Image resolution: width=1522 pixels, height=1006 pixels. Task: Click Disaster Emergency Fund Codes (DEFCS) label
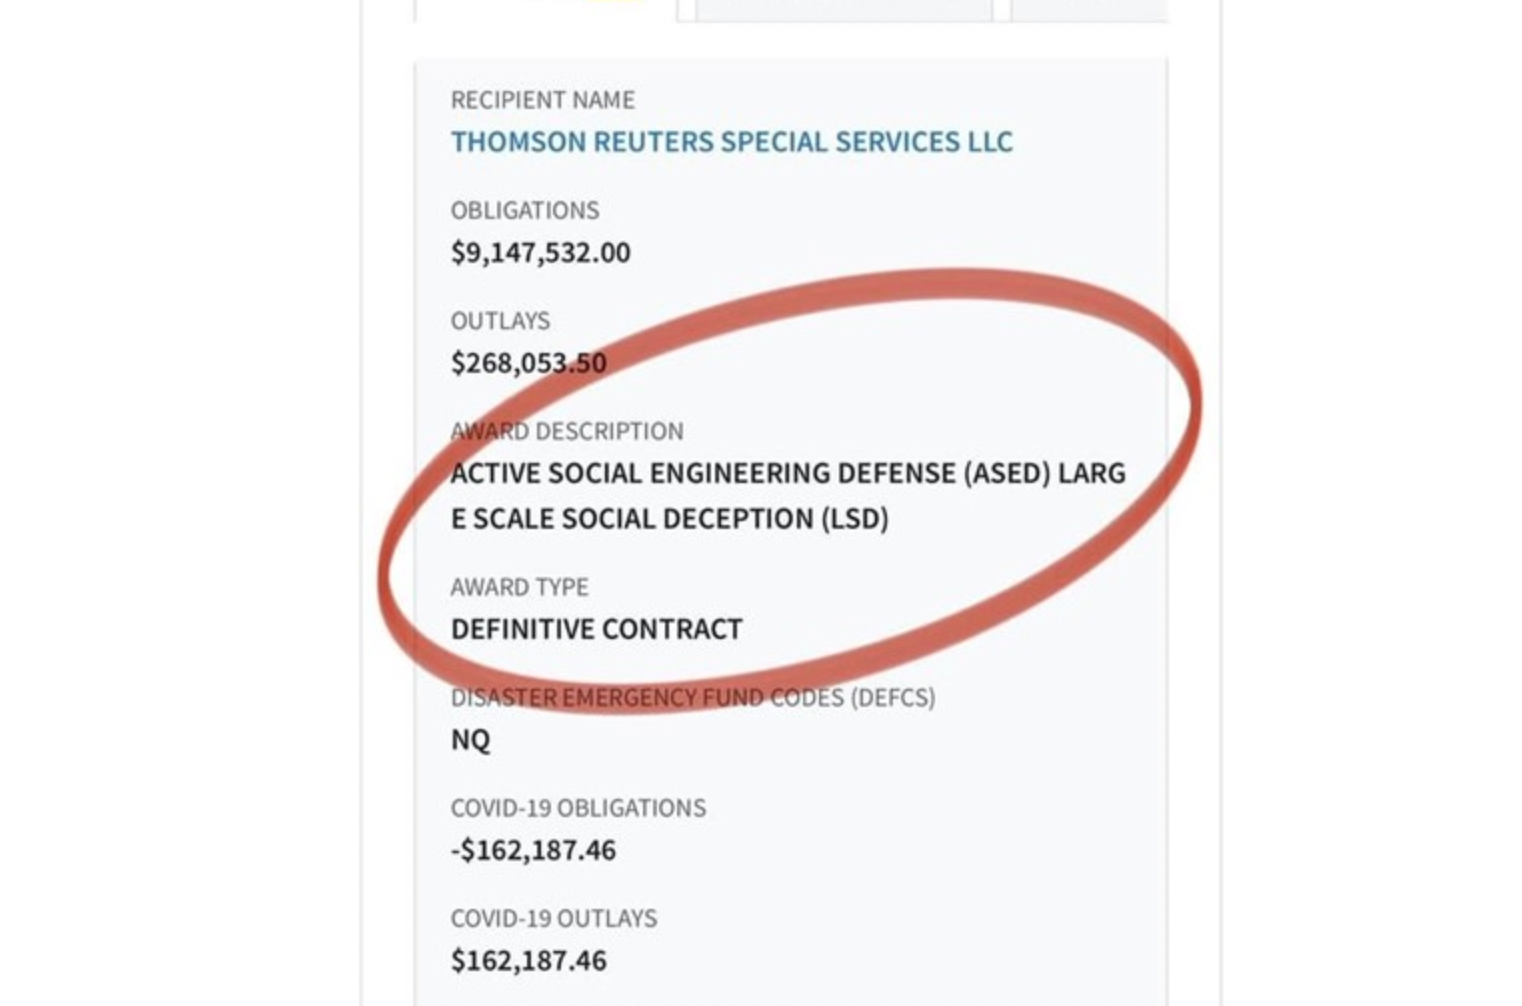click(x=693, y=698)
